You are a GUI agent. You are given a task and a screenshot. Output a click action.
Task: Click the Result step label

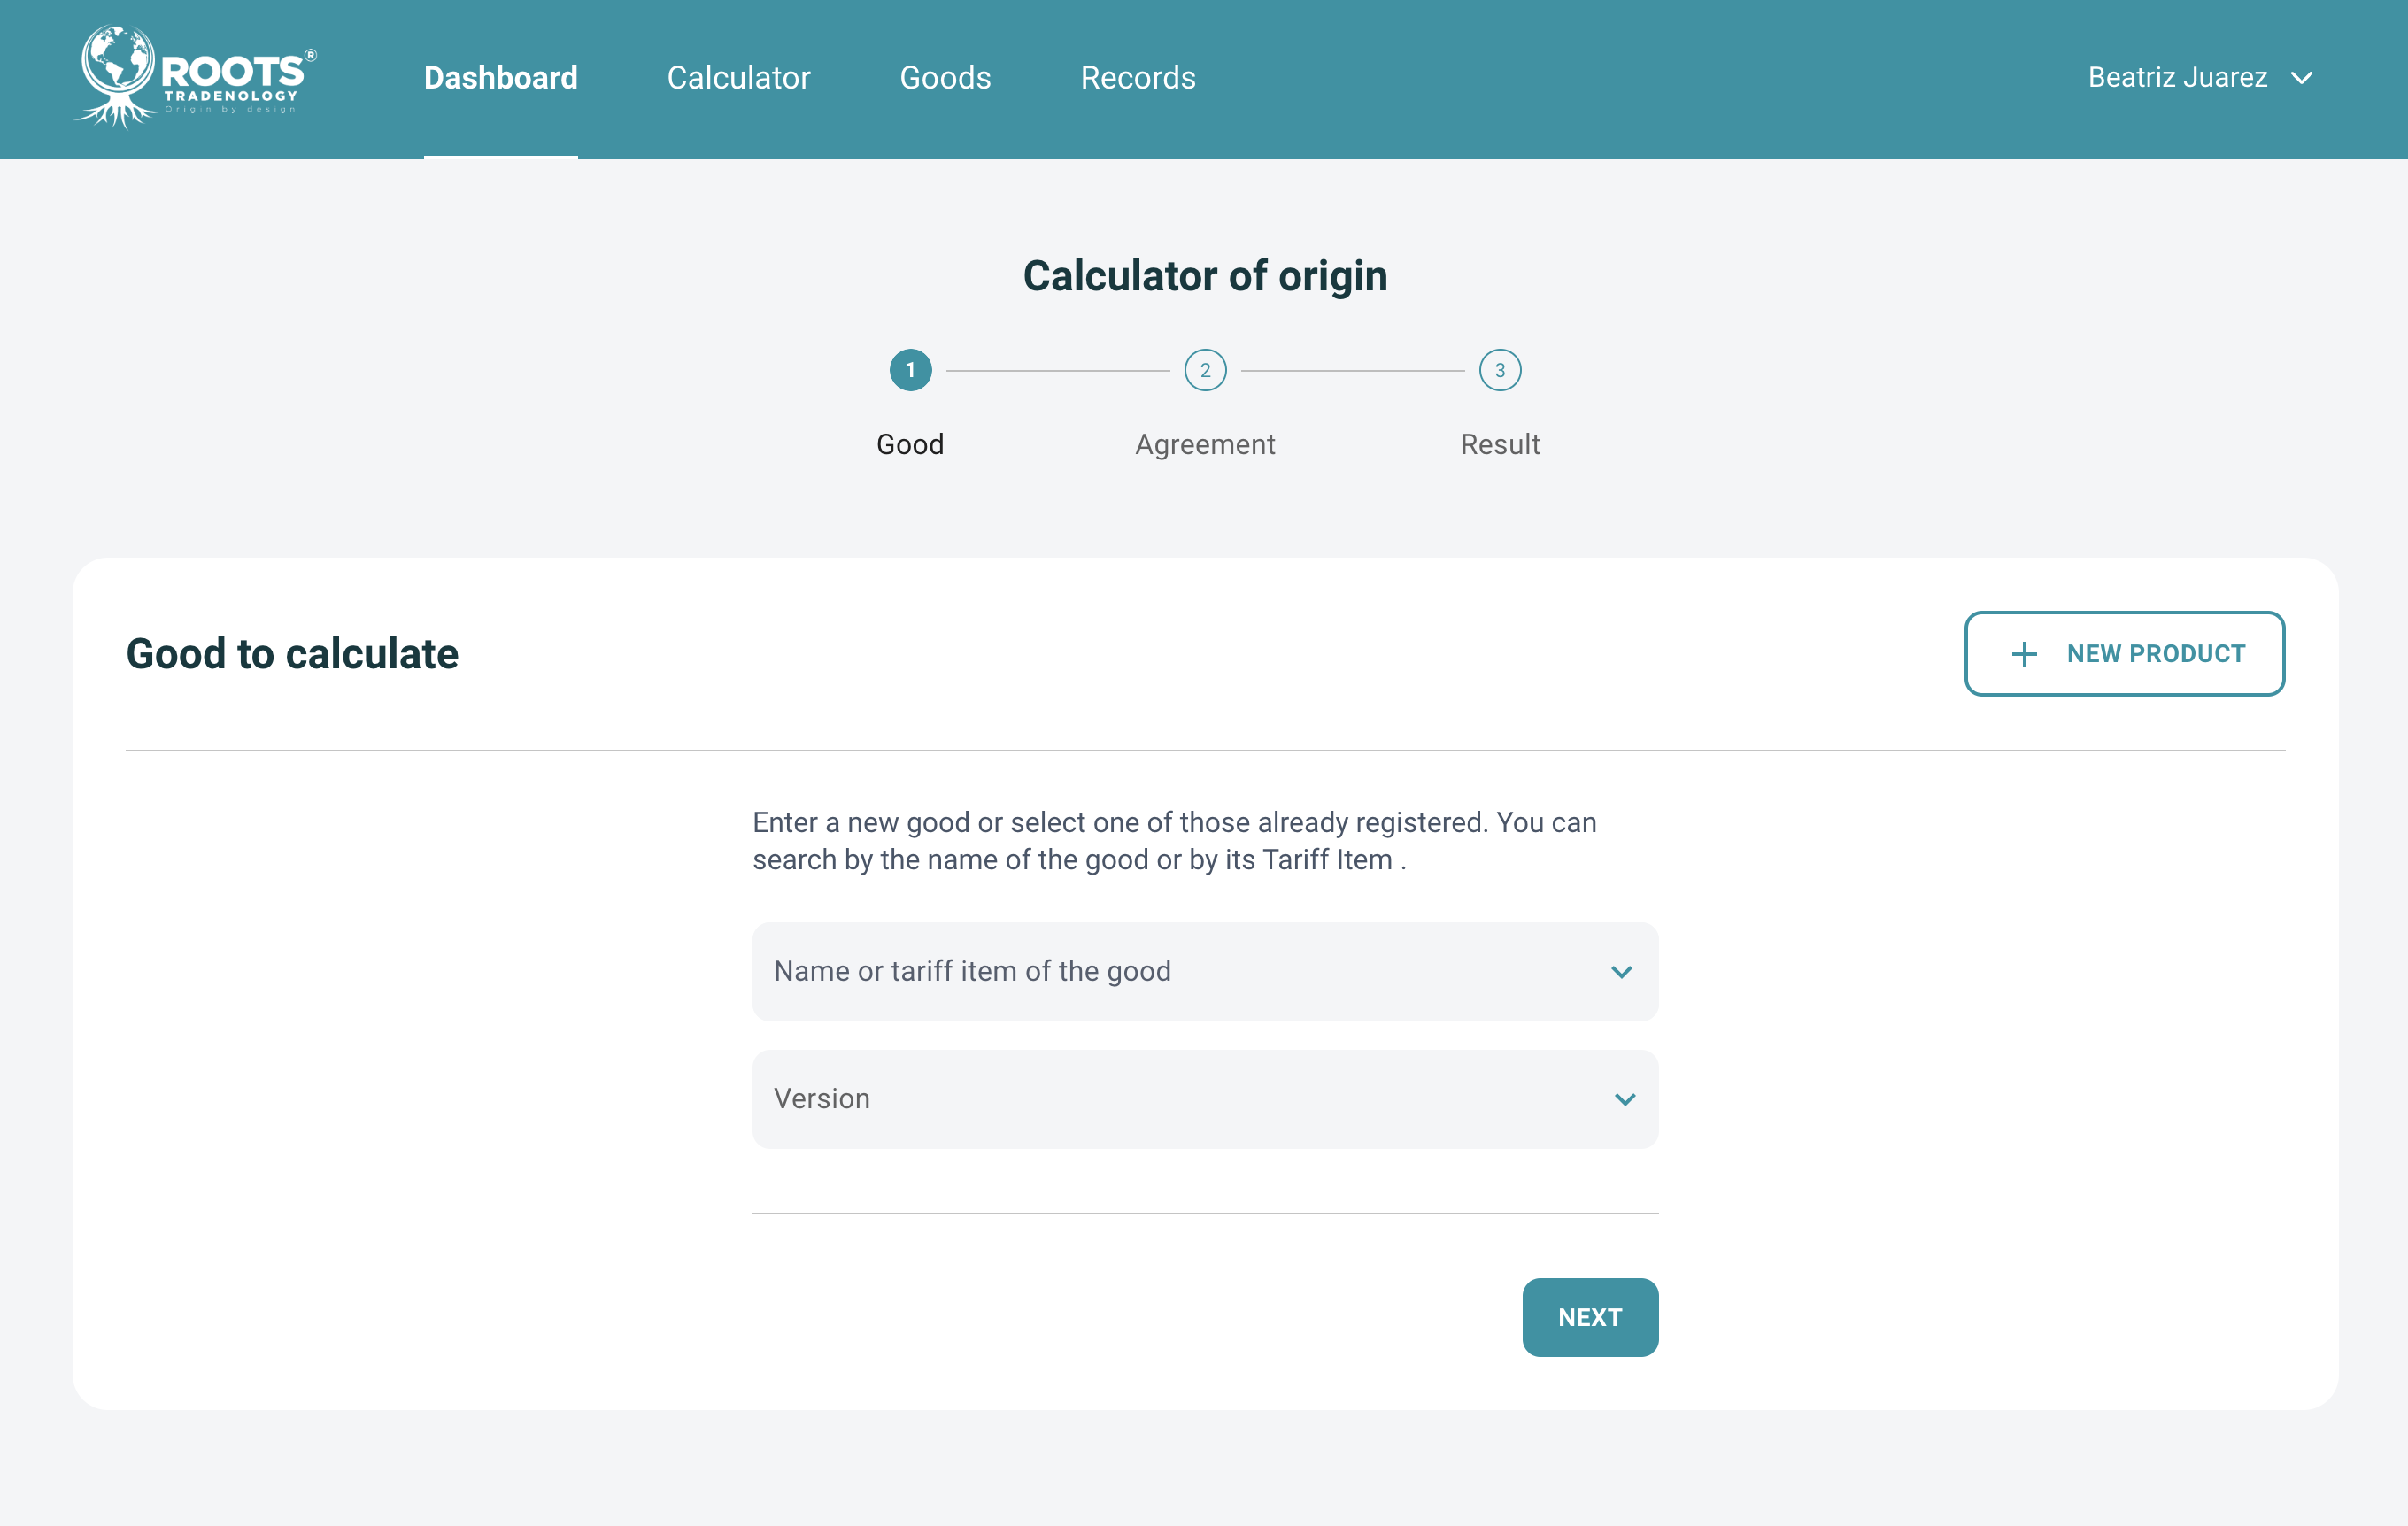pyautogui.click(x=1499, y=444)
